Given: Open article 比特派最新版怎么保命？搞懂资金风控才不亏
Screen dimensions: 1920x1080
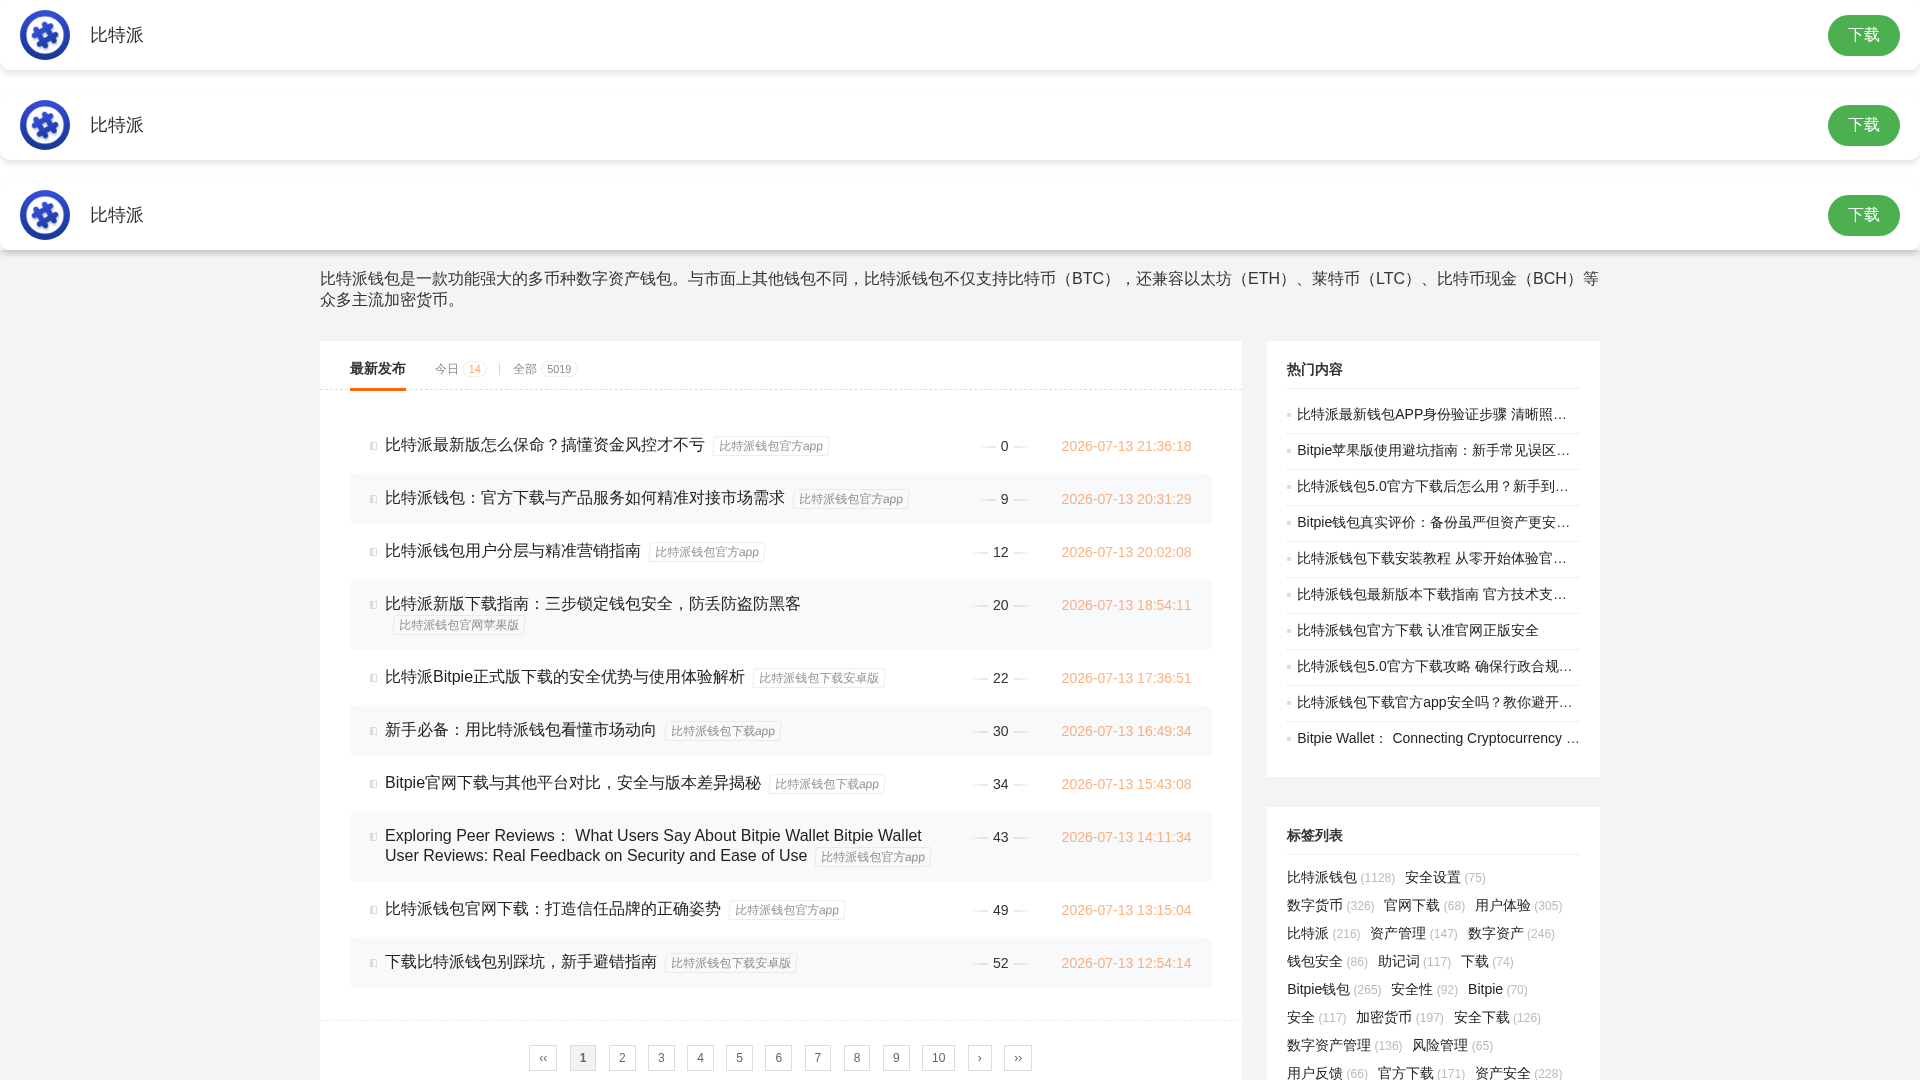Looking at the screenshot, I should point(544,445).
